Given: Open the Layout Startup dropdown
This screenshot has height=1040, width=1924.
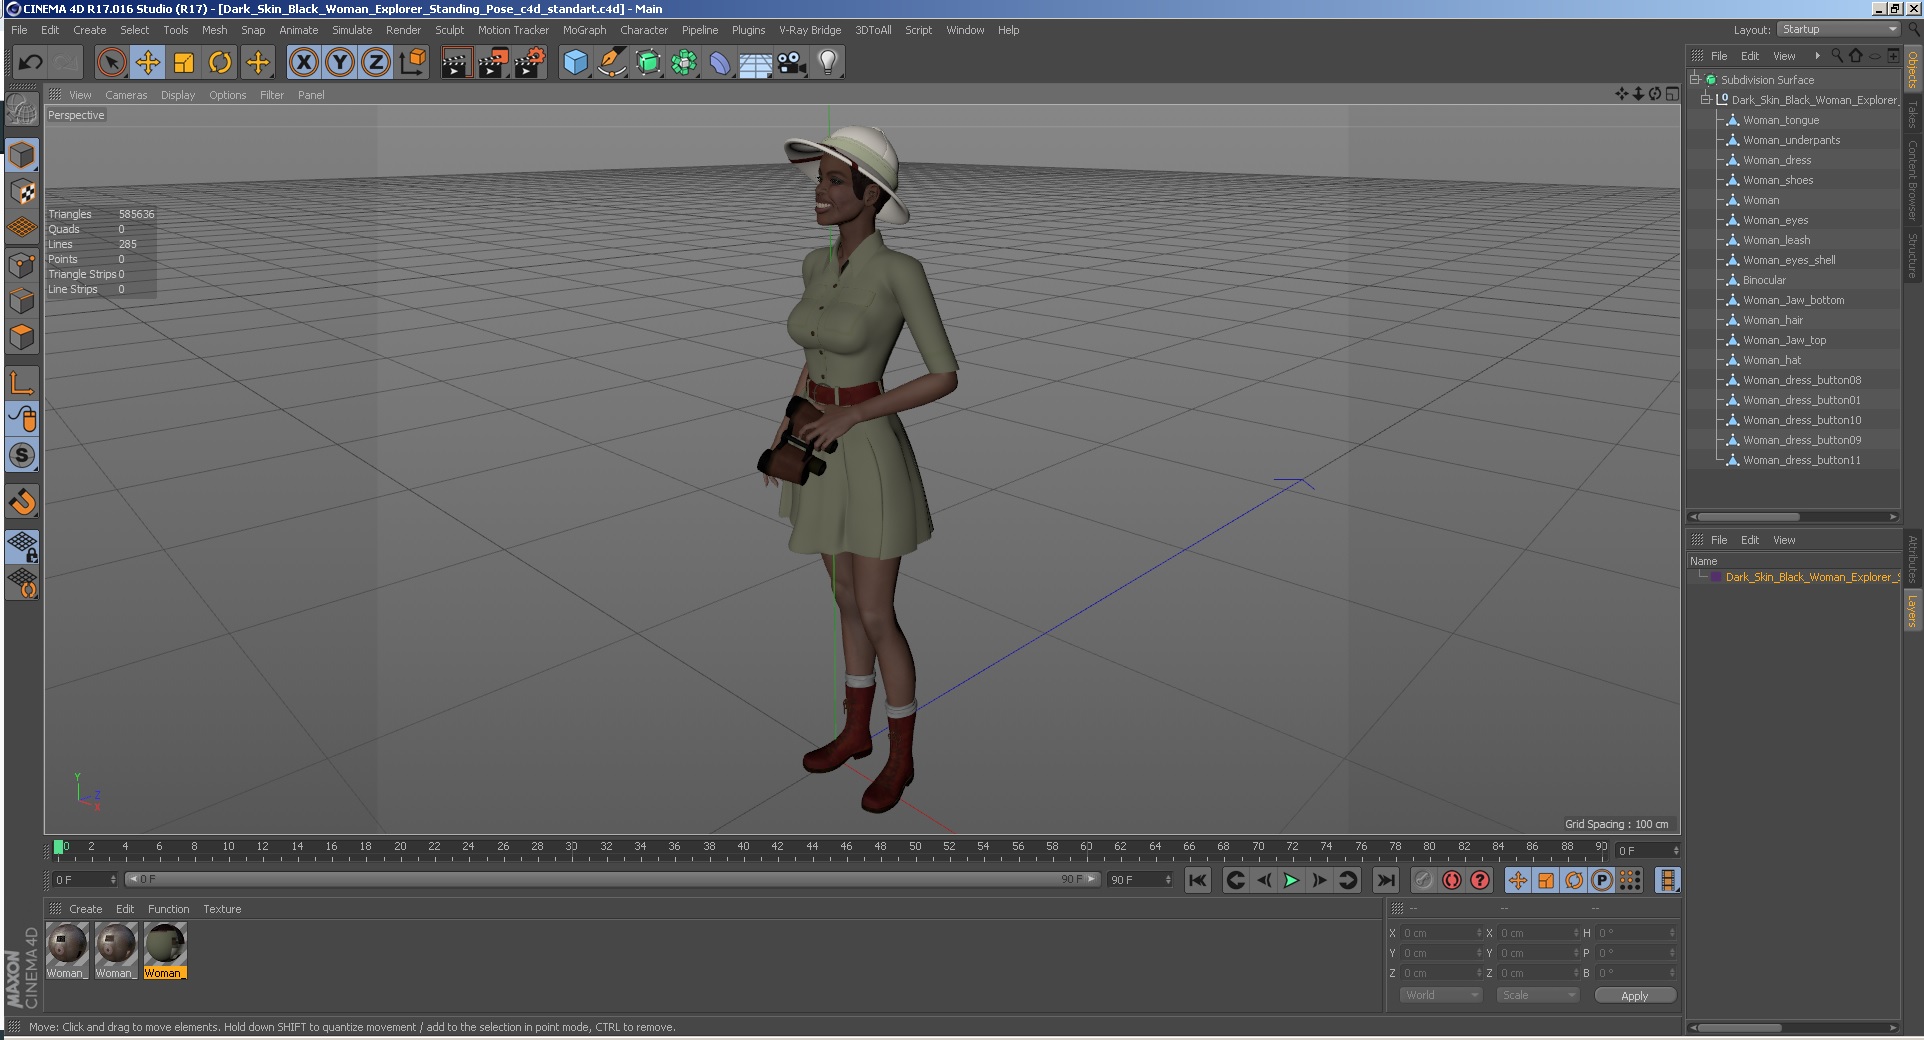Looking at the screenshot, I should click(x=1838, y=29).
